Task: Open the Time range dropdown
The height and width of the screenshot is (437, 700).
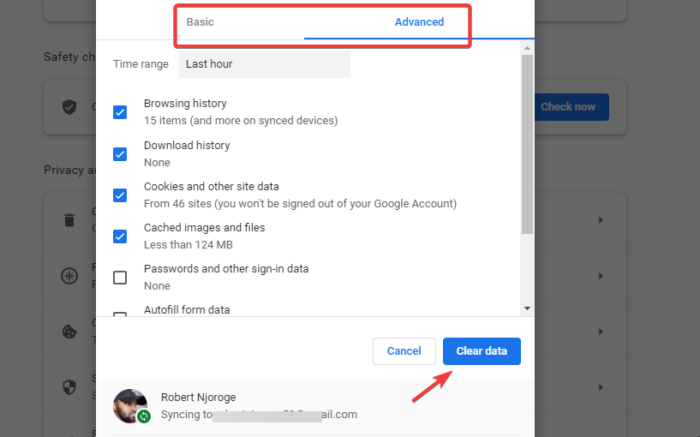Action: (x=264, y=64)
